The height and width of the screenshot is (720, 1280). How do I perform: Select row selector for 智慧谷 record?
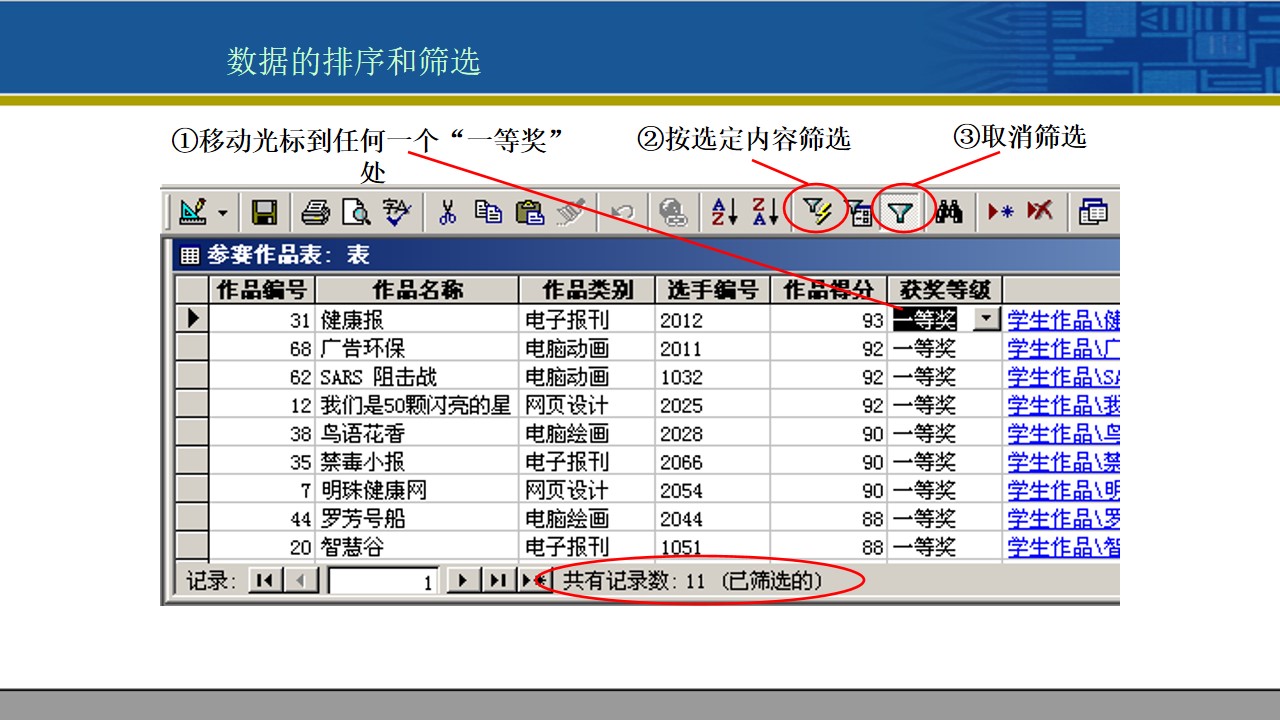(x=191, y=547)
